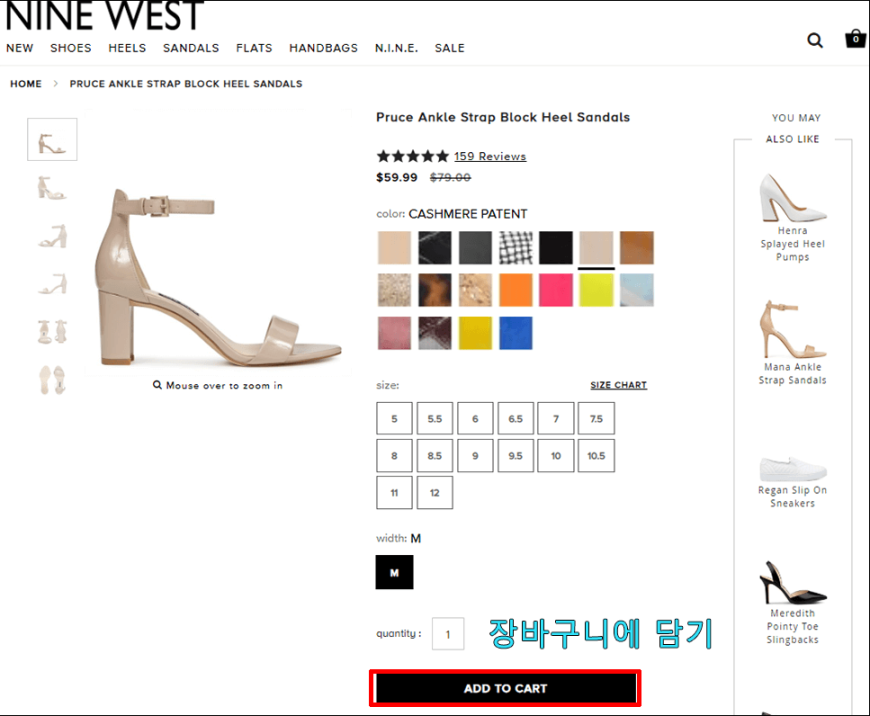870x716 pixels.
Task: Select width M option
Action: [x=394, y=572]
